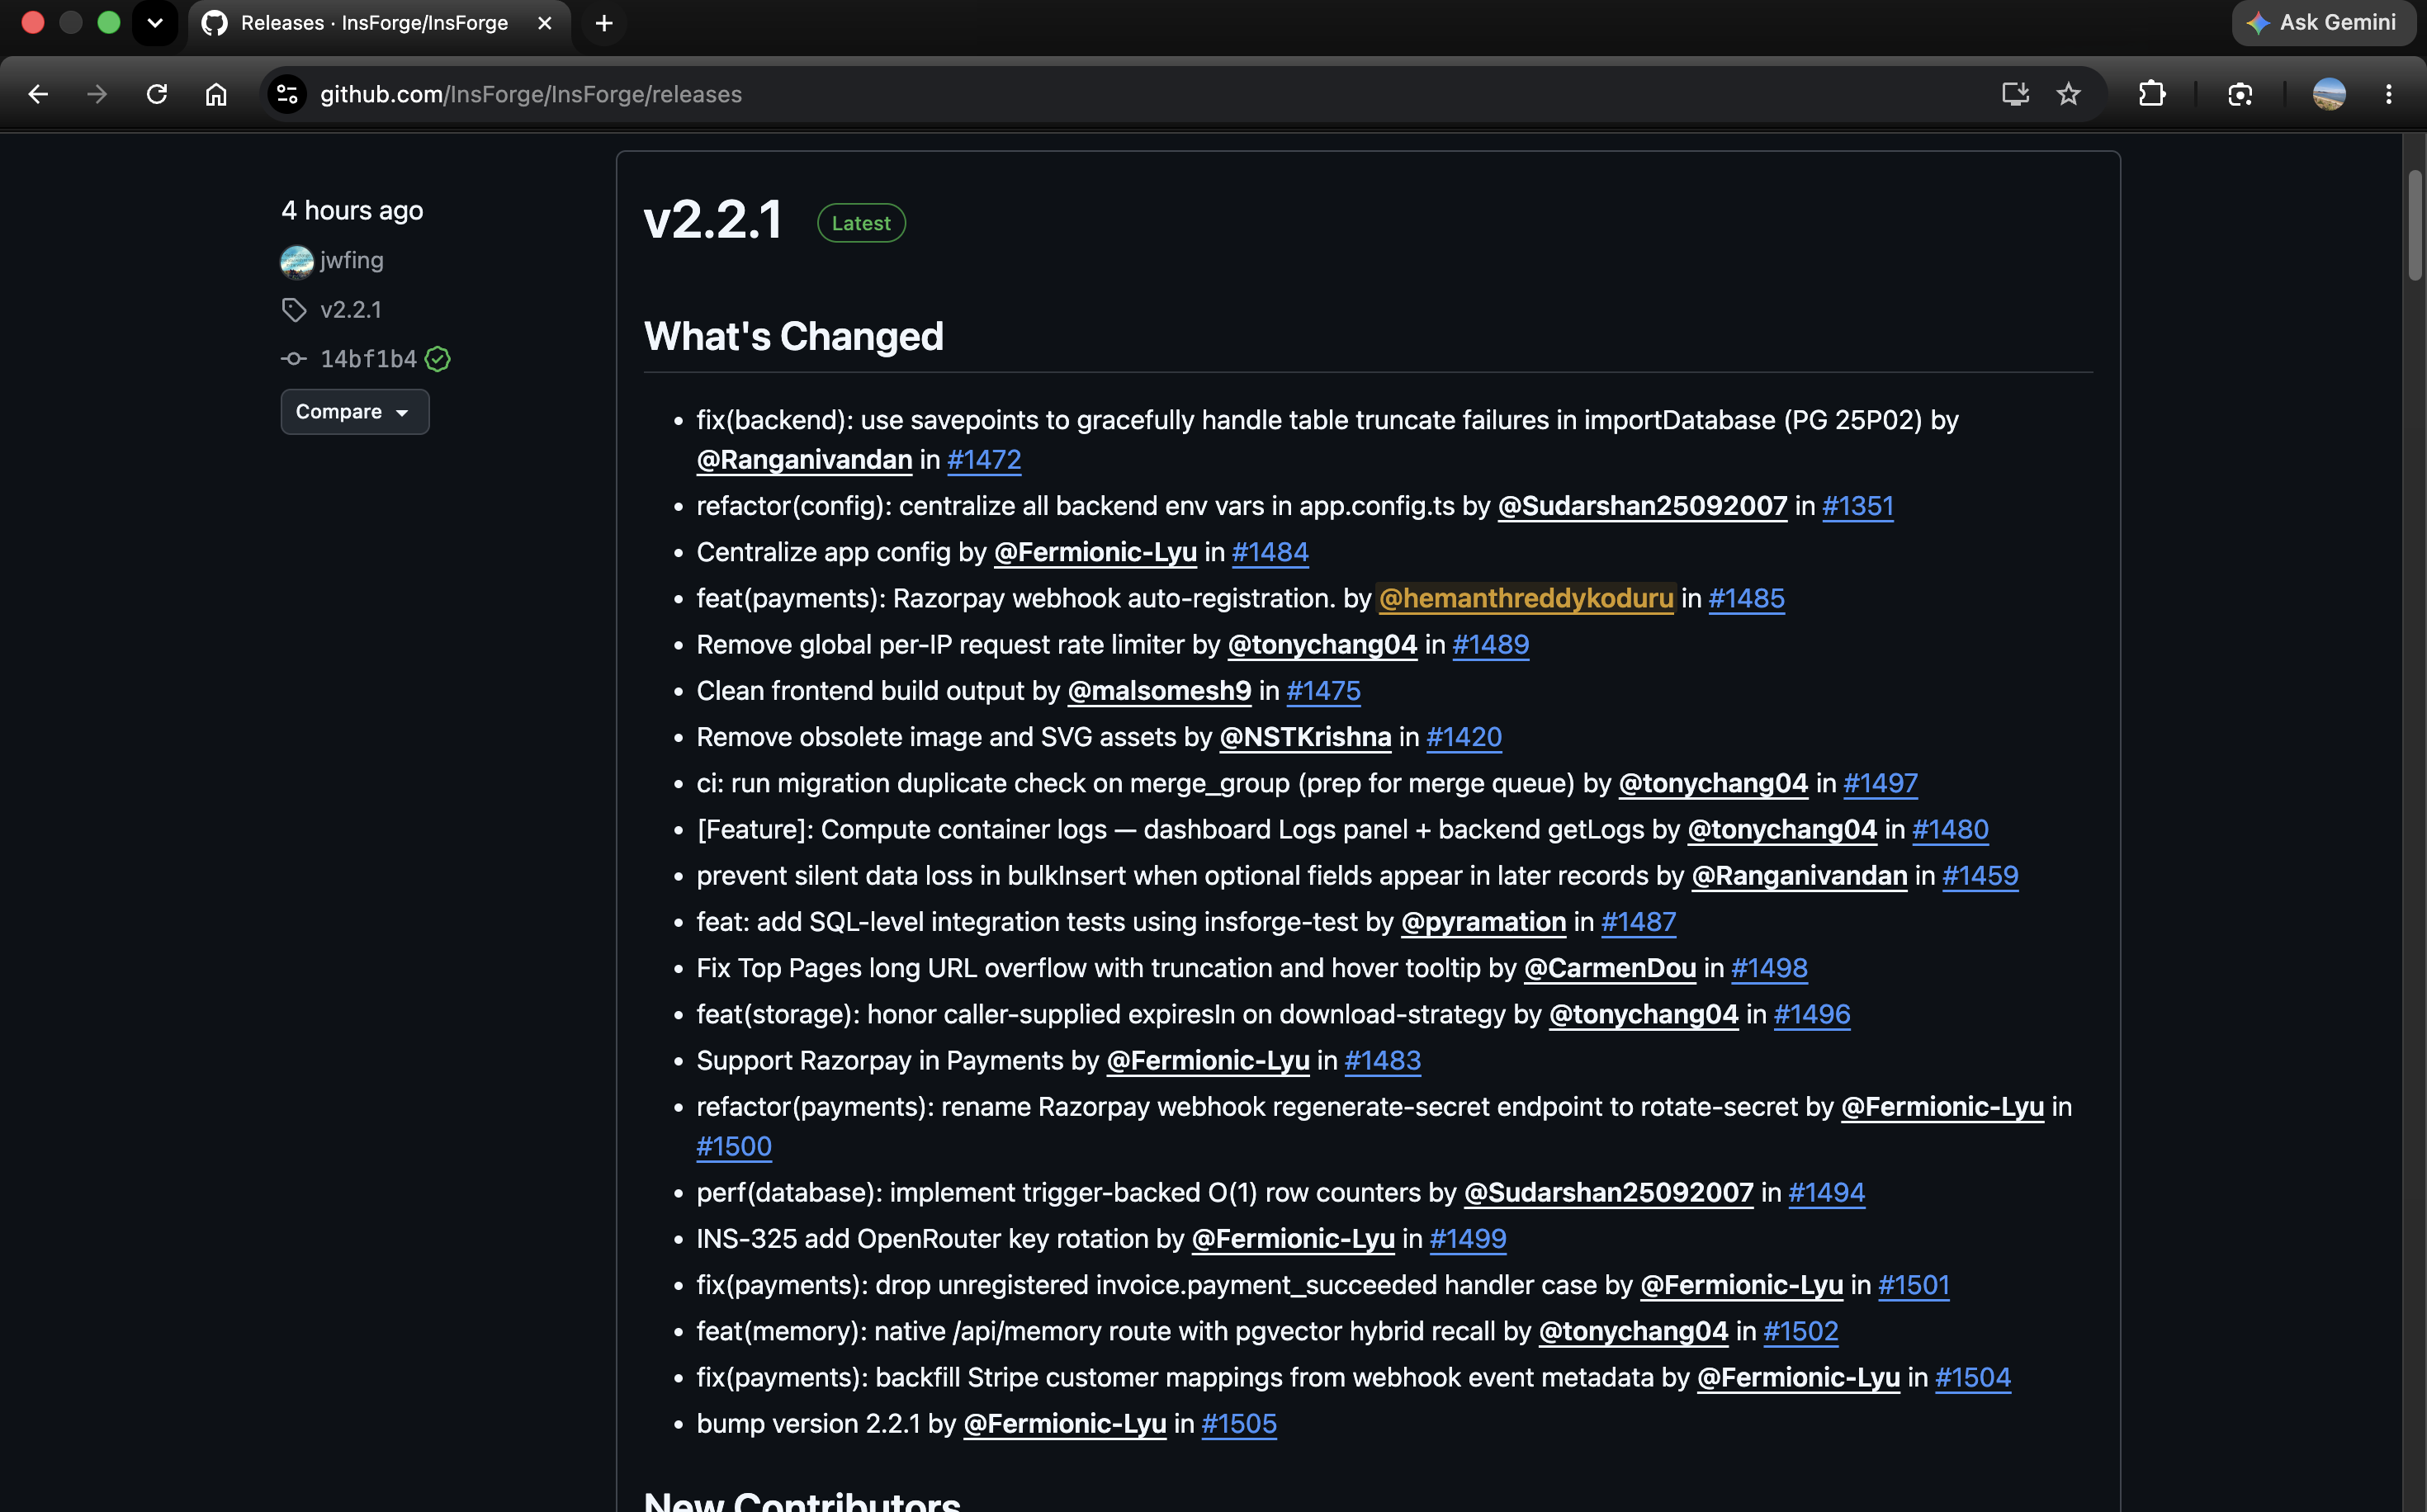This screenshot has width=2427, height=1512.
Task: Click the page vertical scrollbar thumb
Action: tap(2415, 225)
